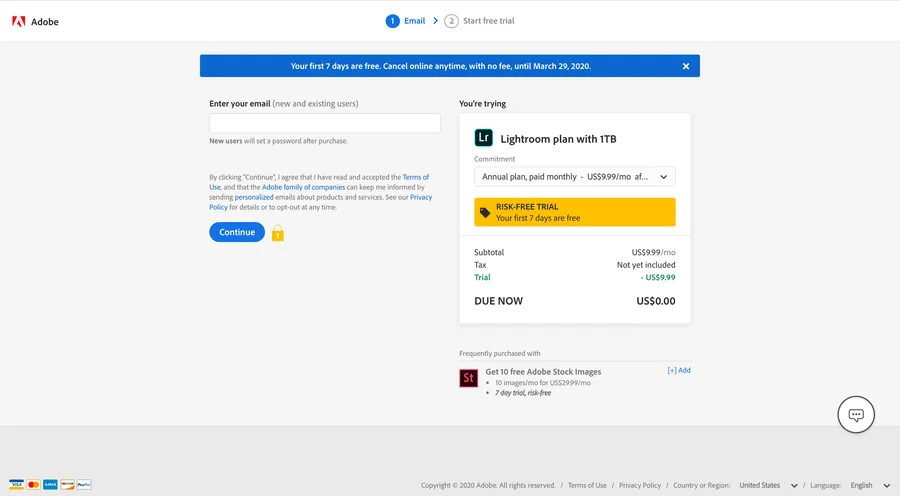This screenshot has height=496, width=900.
Task: Click the Mastercard icon
Action: pyautogui.click(x=33, y=485)
